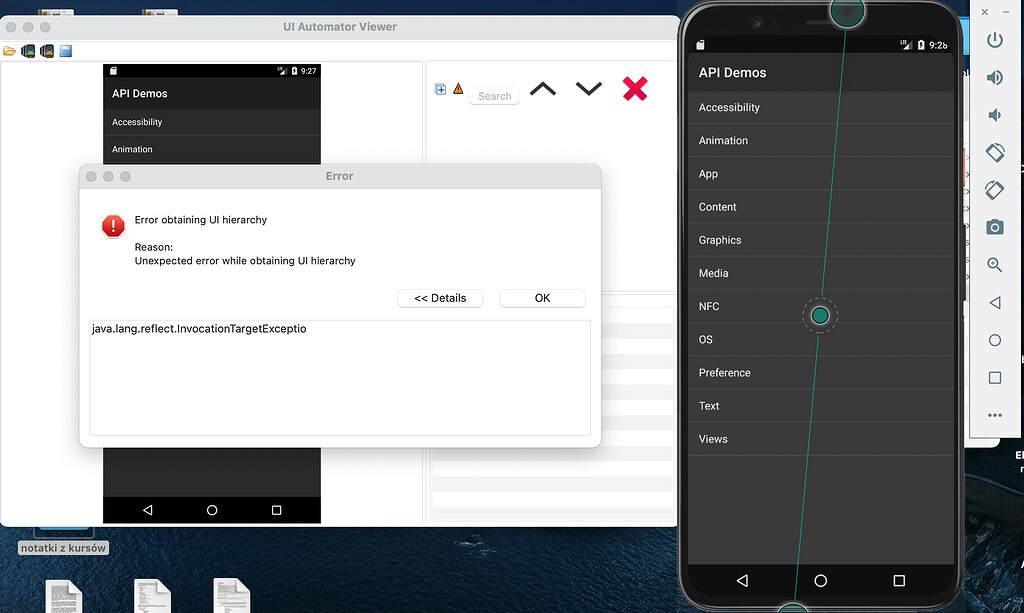Expand all nodes with the plus icon
The height and width of the screenshot is (613, 1024).
(440, 89)
